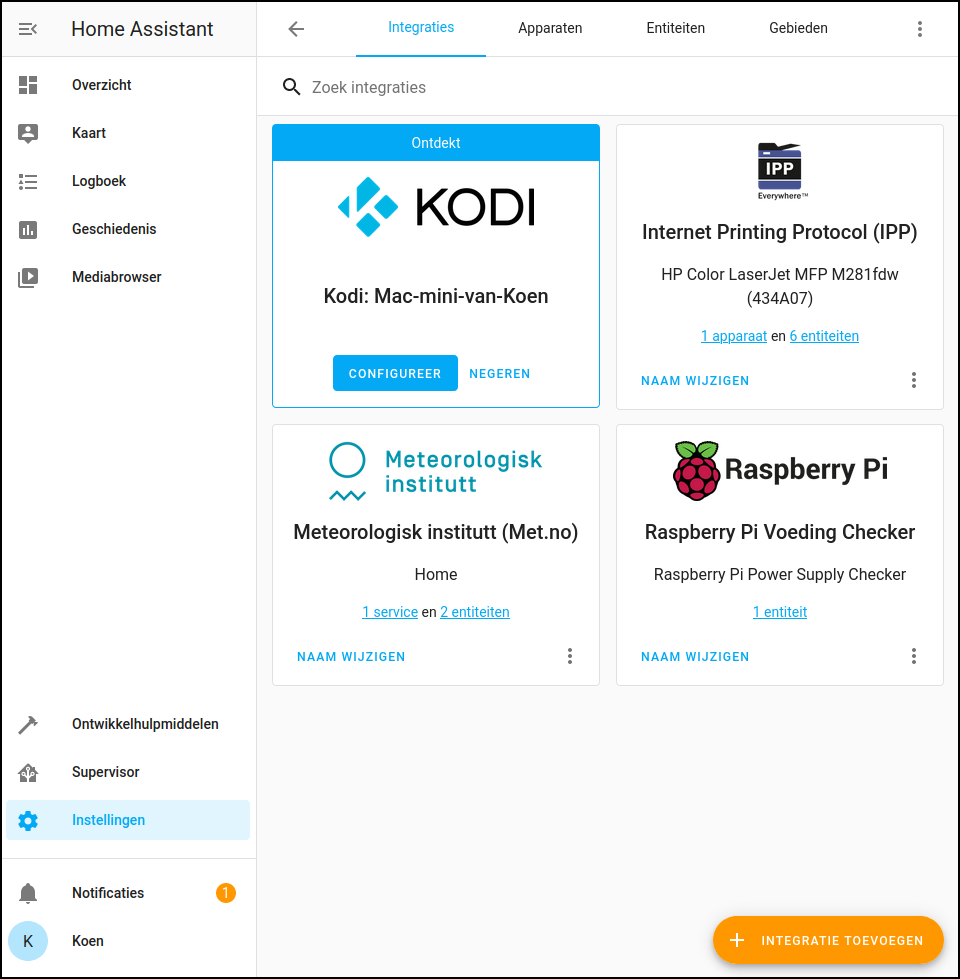Rename the Met.no integration
This screenshot has height=979, width=960.
click(x=351, y=657)
